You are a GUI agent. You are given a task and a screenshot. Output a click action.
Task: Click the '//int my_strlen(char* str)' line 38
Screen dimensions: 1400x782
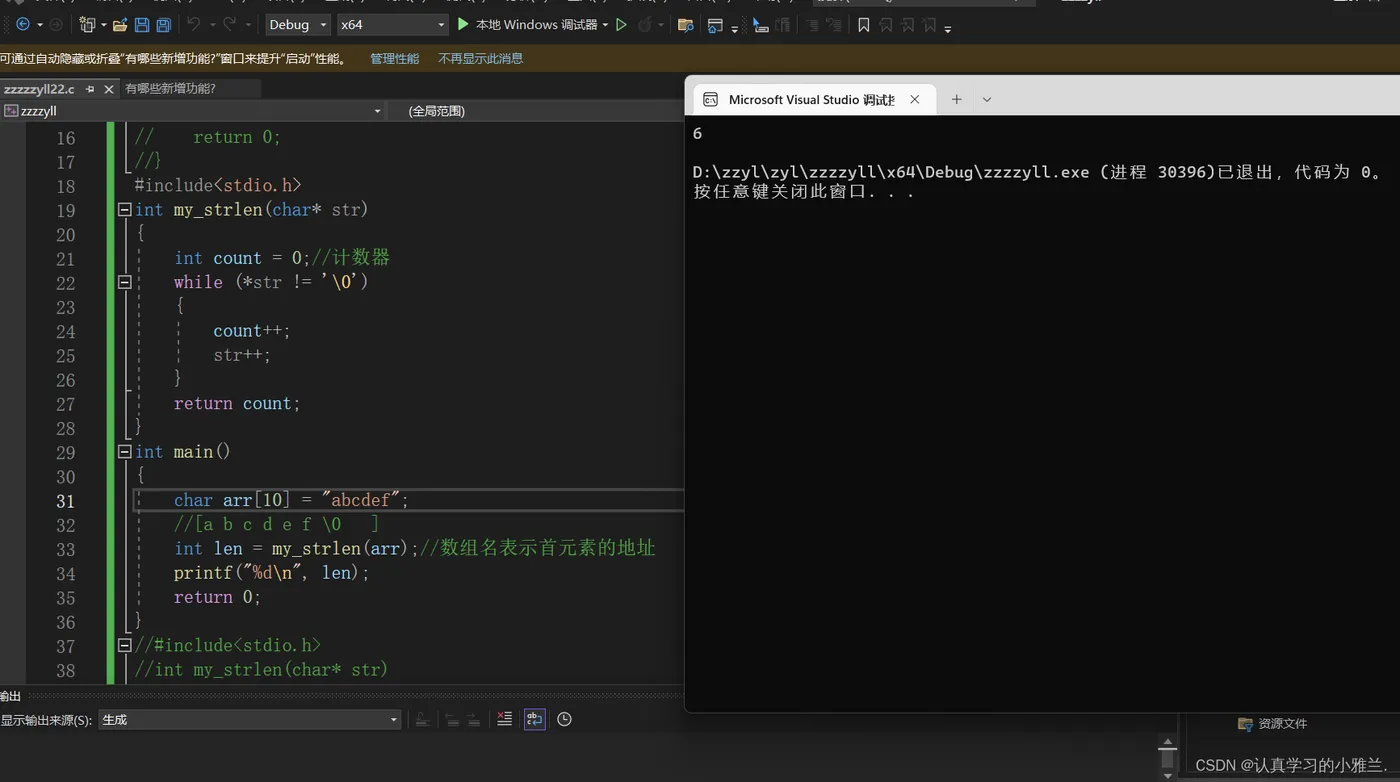tap(261, 669)
